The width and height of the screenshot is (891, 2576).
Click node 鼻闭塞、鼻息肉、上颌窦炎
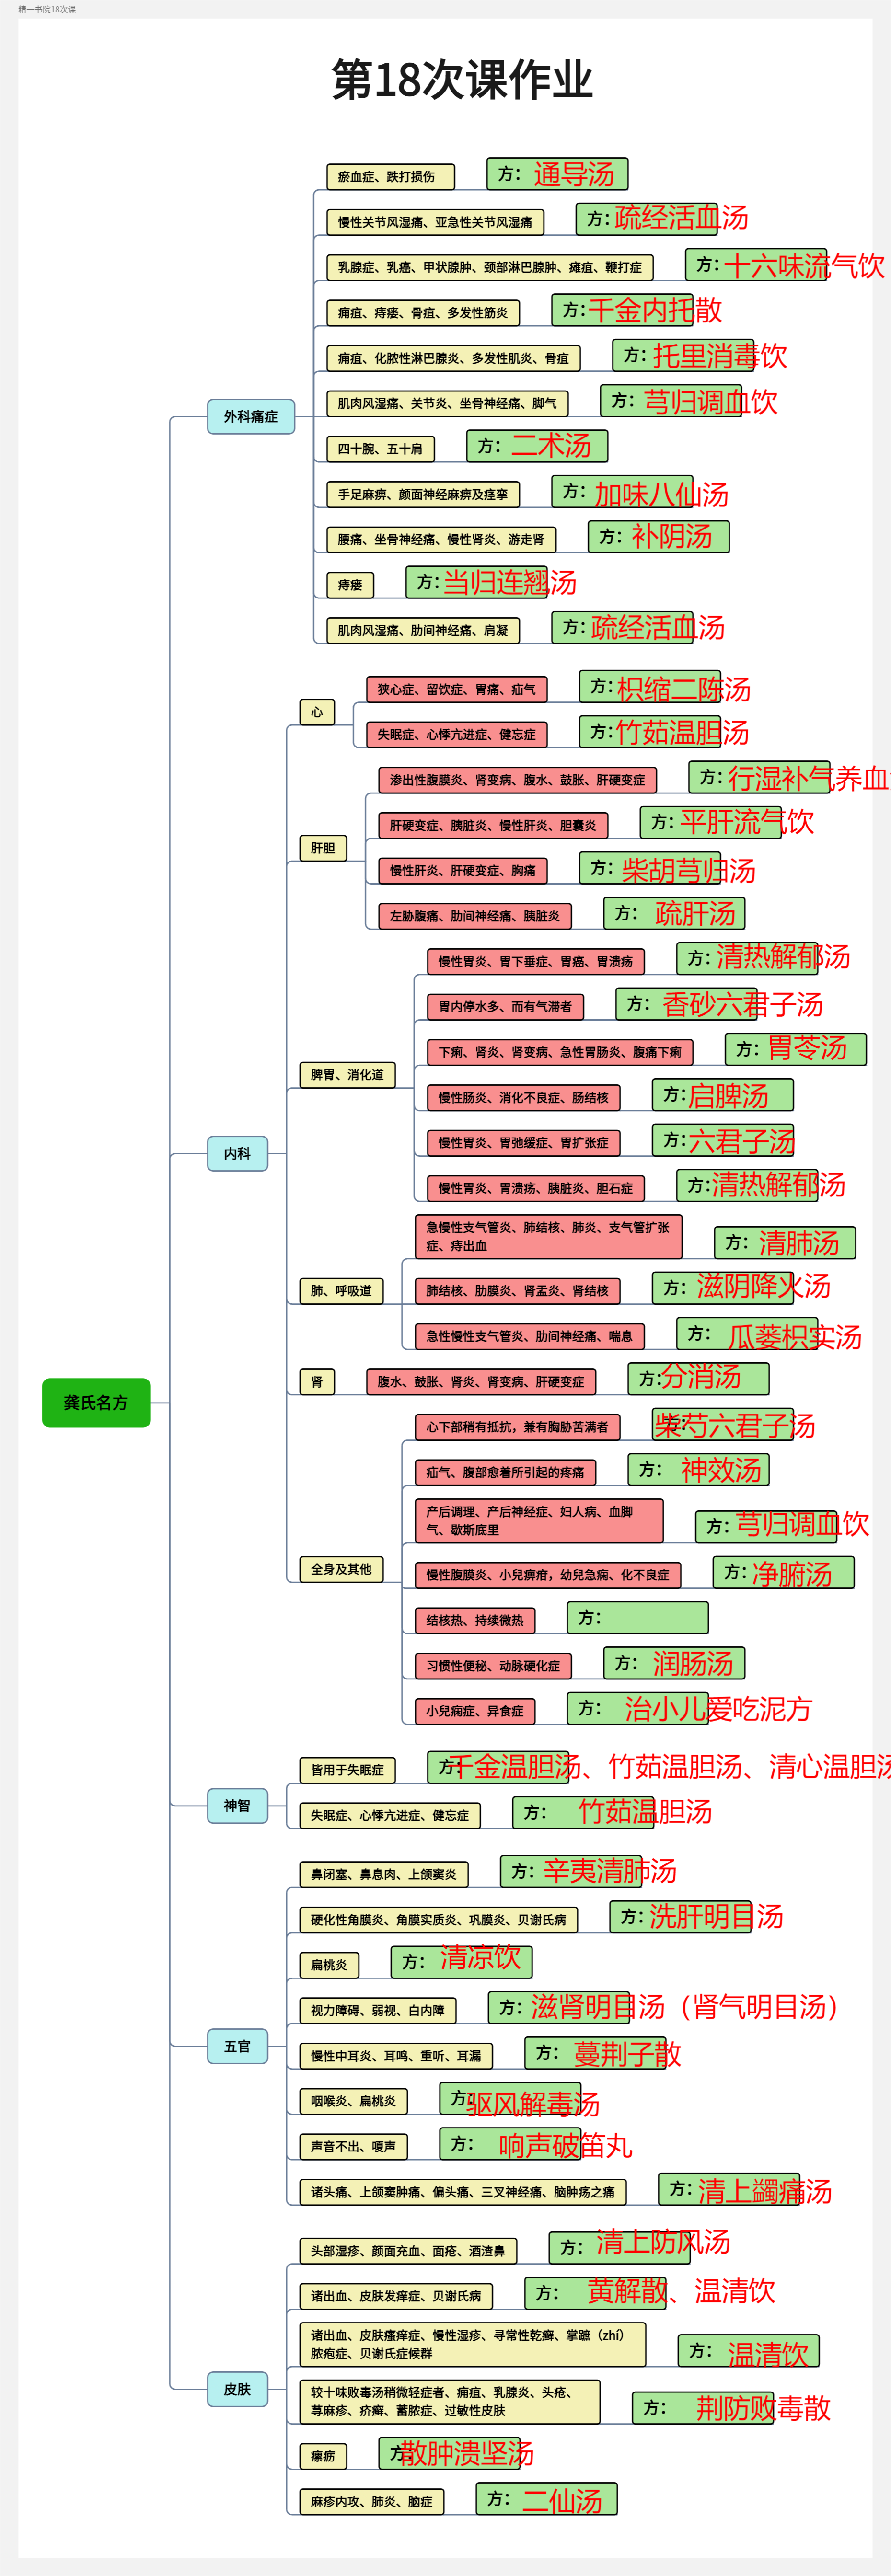(383, 1874)
